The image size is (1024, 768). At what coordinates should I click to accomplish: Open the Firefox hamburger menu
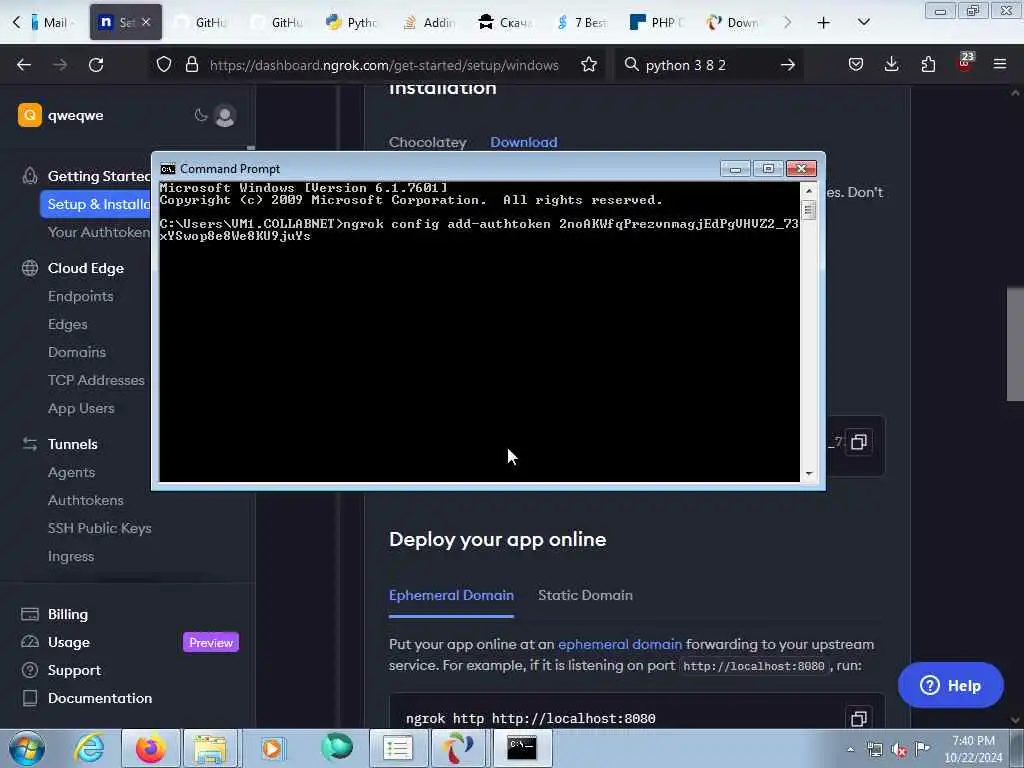1000,64
